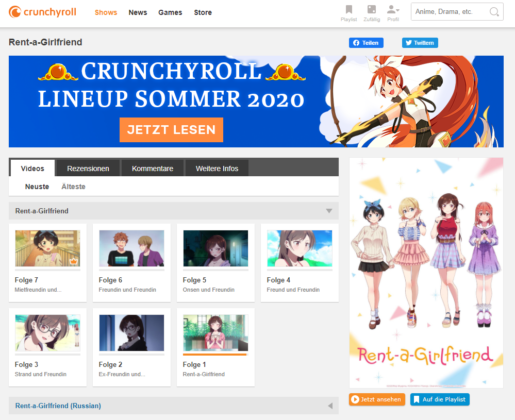Open the Profil user menu icon
The image size is (515, 420).
click(x=393, y=9)
